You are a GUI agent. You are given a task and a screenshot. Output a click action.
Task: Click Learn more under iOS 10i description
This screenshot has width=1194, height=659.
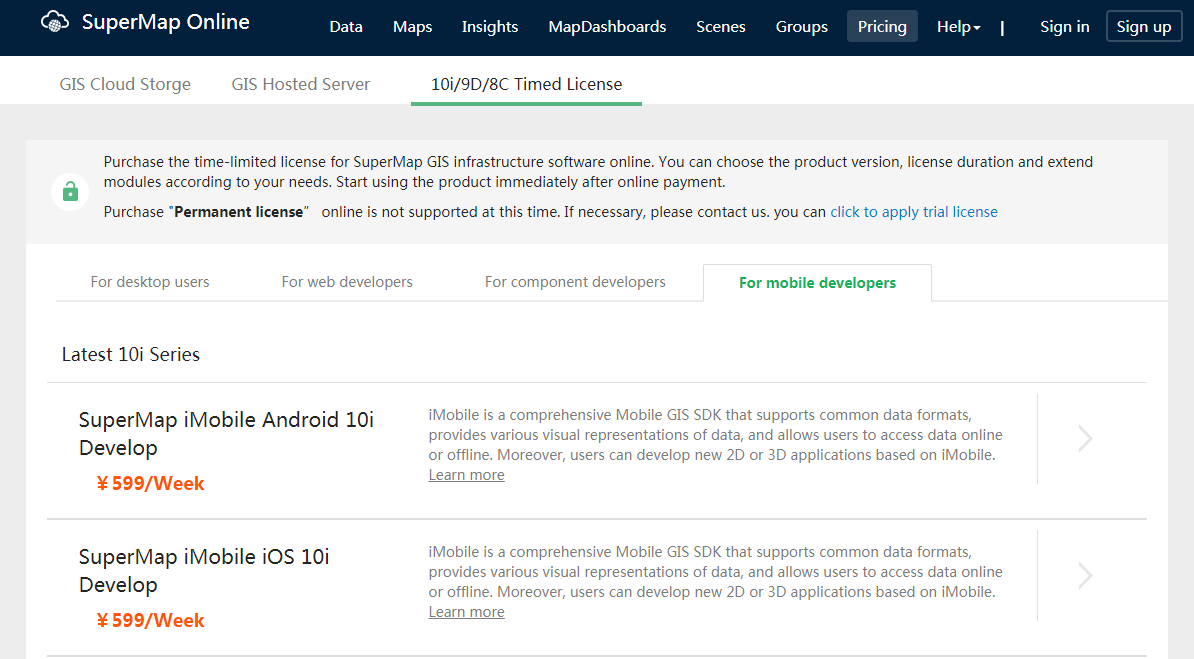point(466,612)
